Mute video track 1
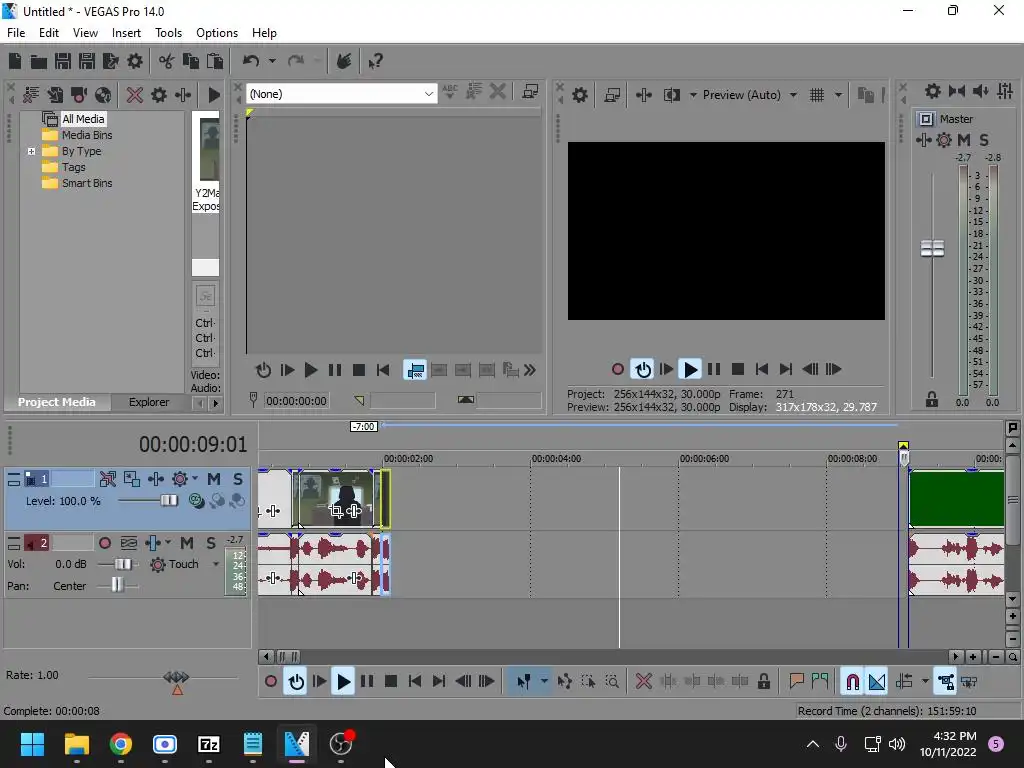Image resolution: width=1024 pixels, height=768 pixels. click(214, 479)
